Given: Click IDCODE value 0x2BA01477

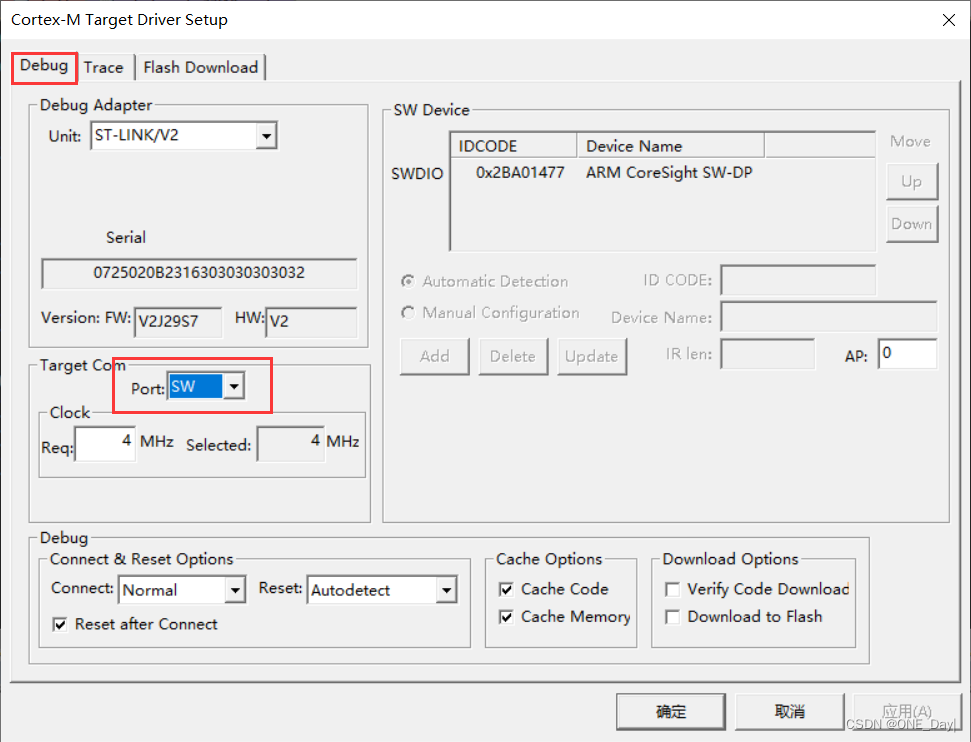Looking at the screenshot, I should 520,173.
